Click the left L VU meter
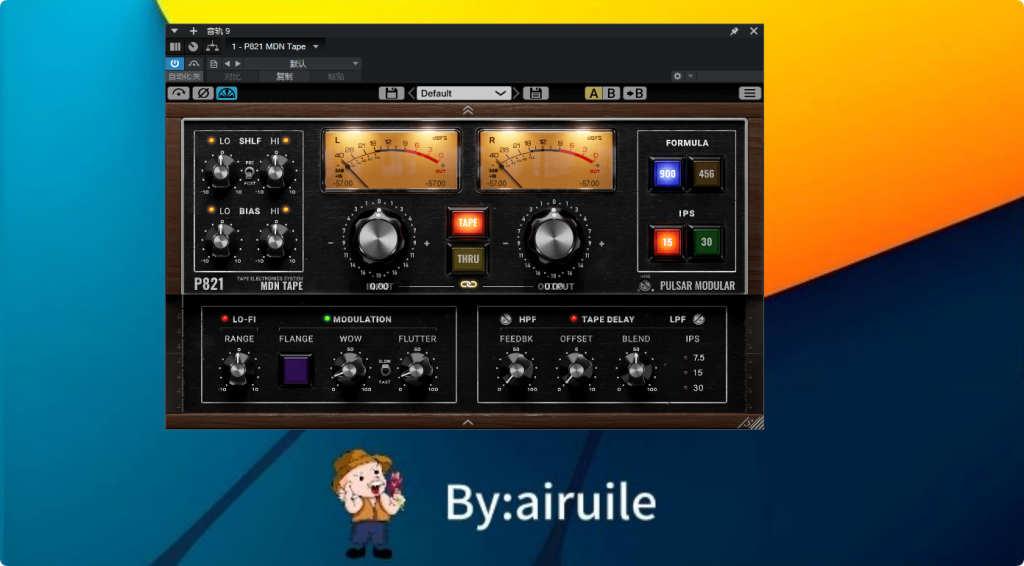This screenshot has width=1024, height=566. tap(391, 160)
